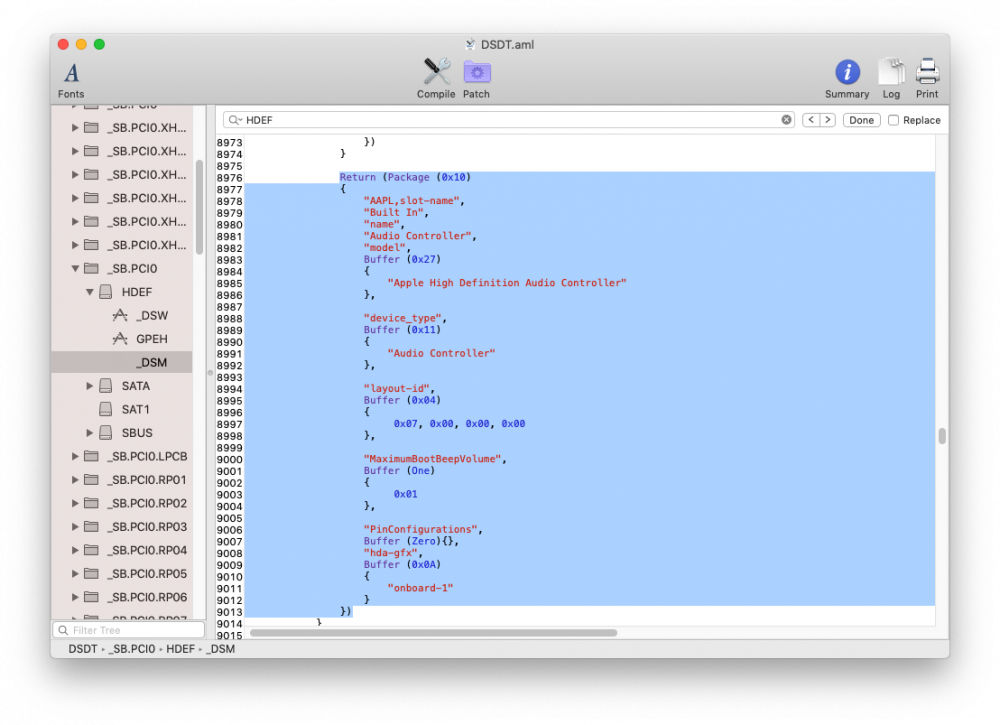Click the Return (Package (0x10) line

pyautogui.click(x=406, y=177)
